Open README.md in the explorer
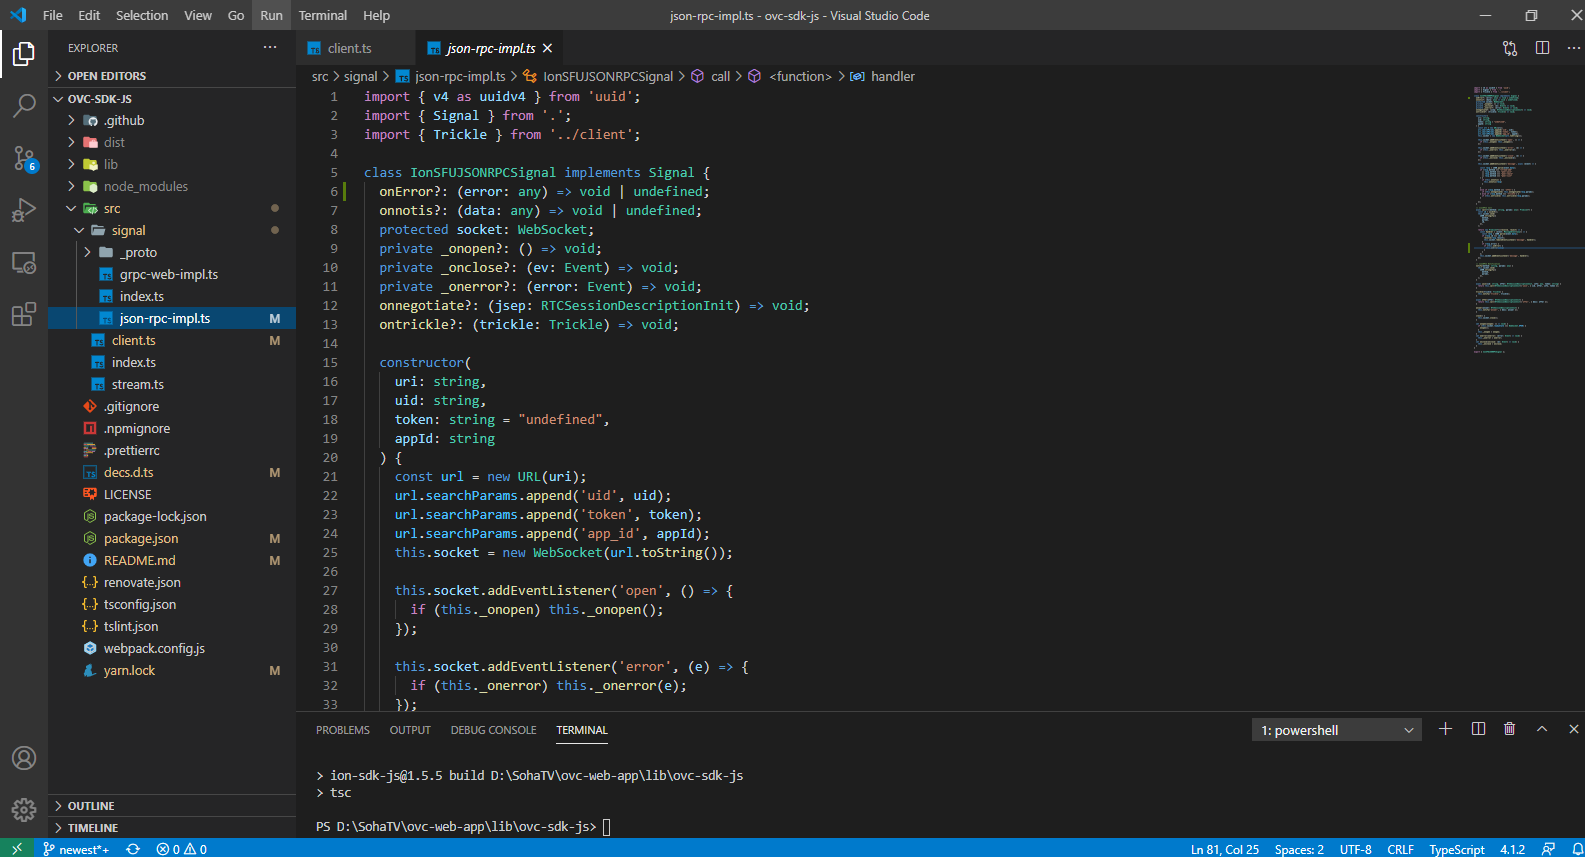 point(172,560)
